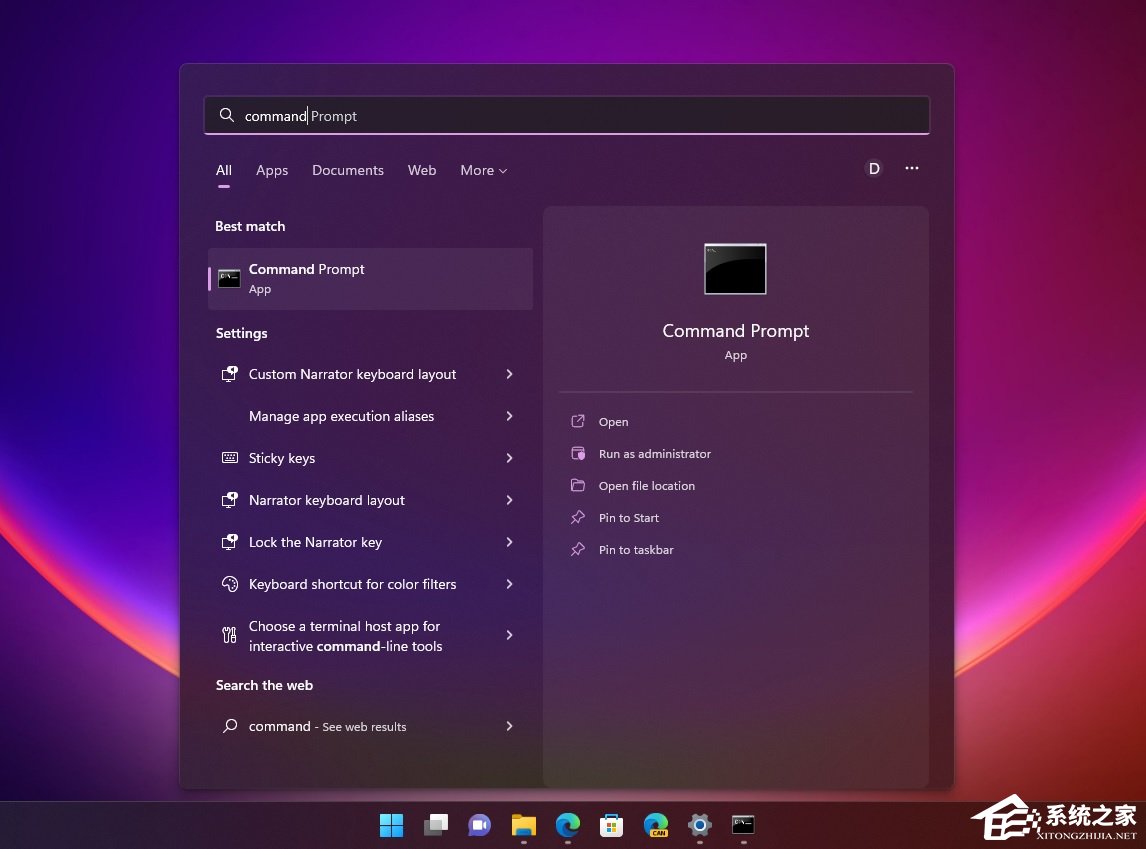Select Run as administrator
Image resolution: width=1146 pixels, height=849 pixels.
[x=654, y=454]
